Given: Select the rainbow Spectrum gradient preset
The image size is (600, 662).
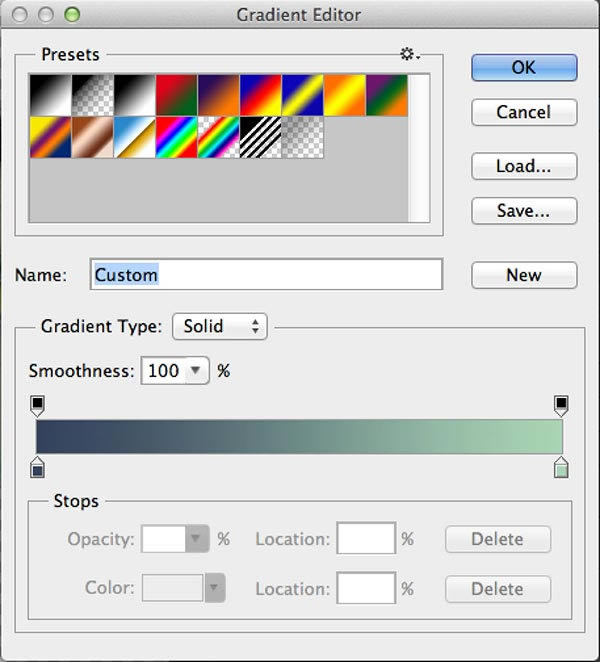Looking at the screenshot, I should 176,137.
